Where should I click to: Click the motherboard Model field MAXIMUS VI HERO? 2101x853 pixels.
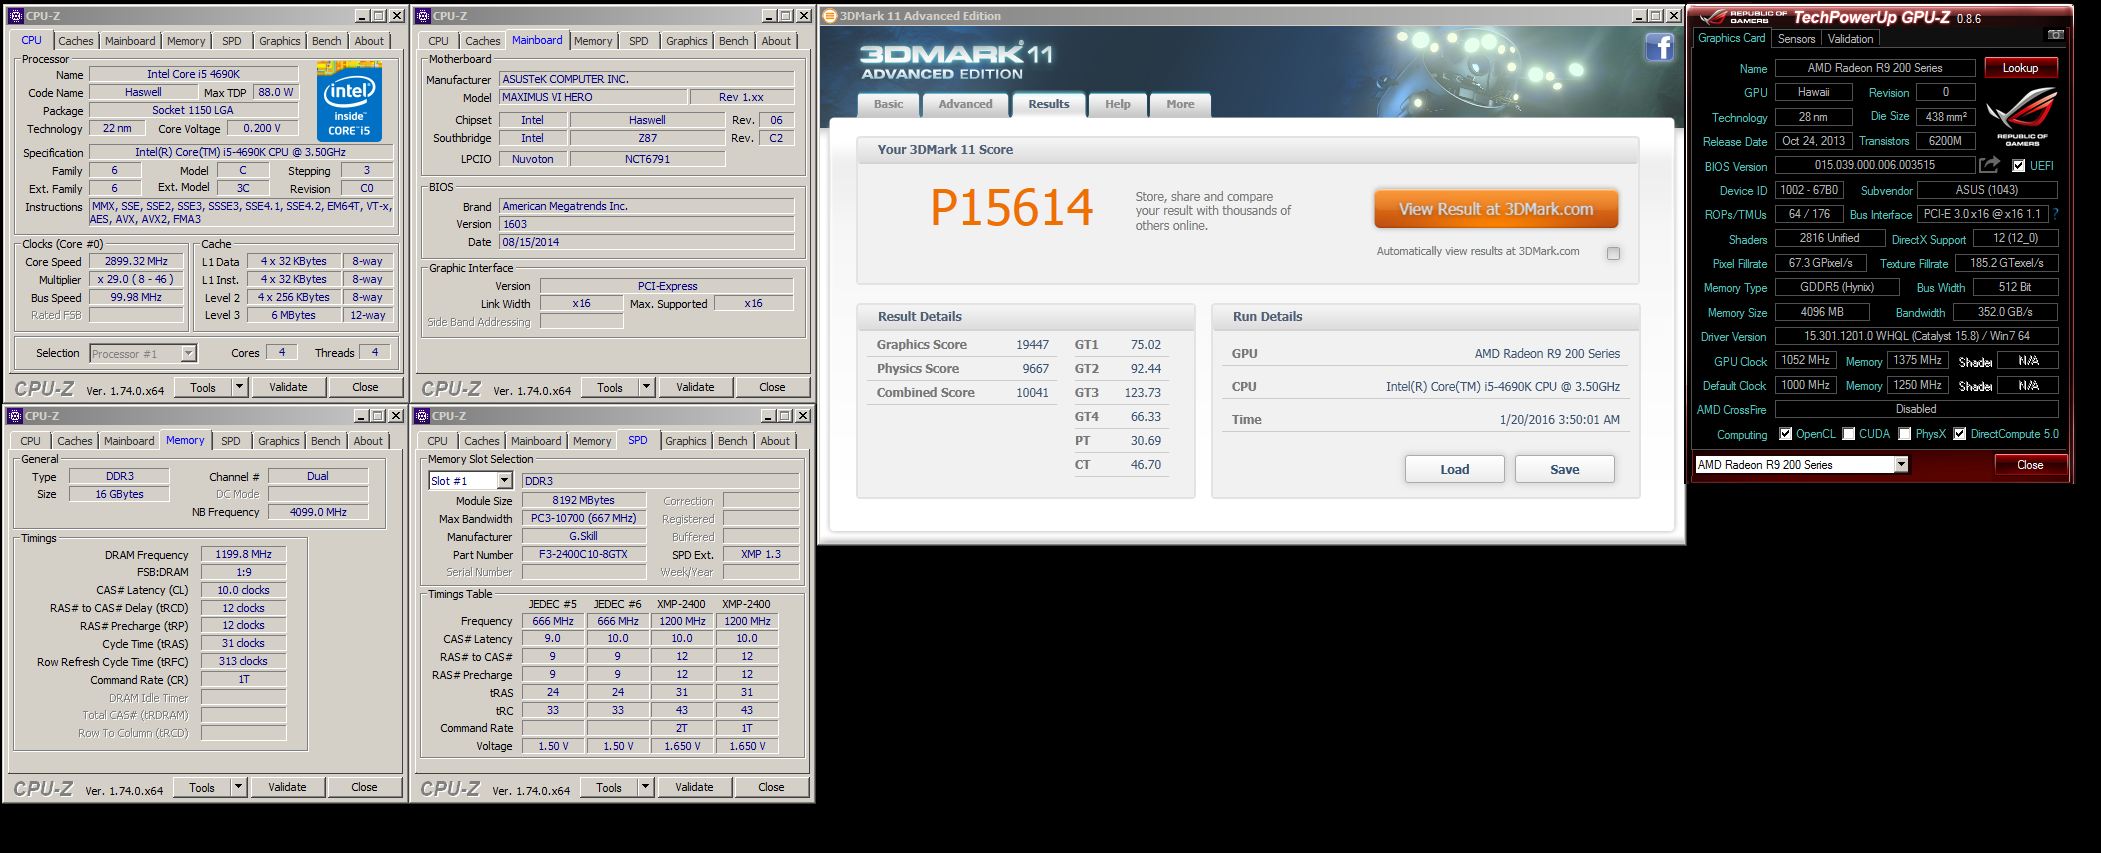pos(593,97)
